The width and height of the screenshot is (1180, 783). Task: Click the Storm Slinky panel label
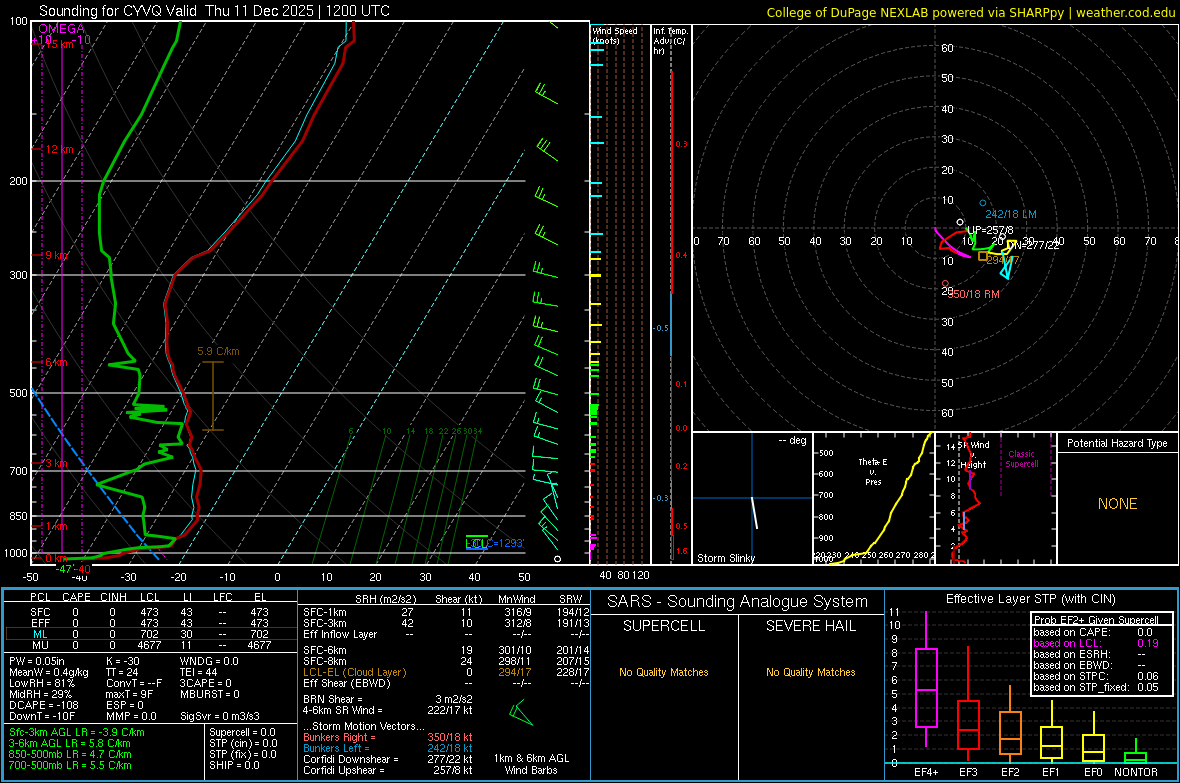coord(726,558)
